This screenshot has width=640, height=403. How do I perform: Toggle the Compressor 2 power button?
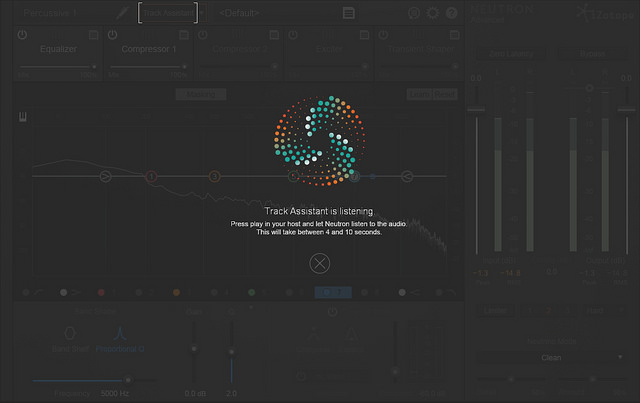[203, 35]
